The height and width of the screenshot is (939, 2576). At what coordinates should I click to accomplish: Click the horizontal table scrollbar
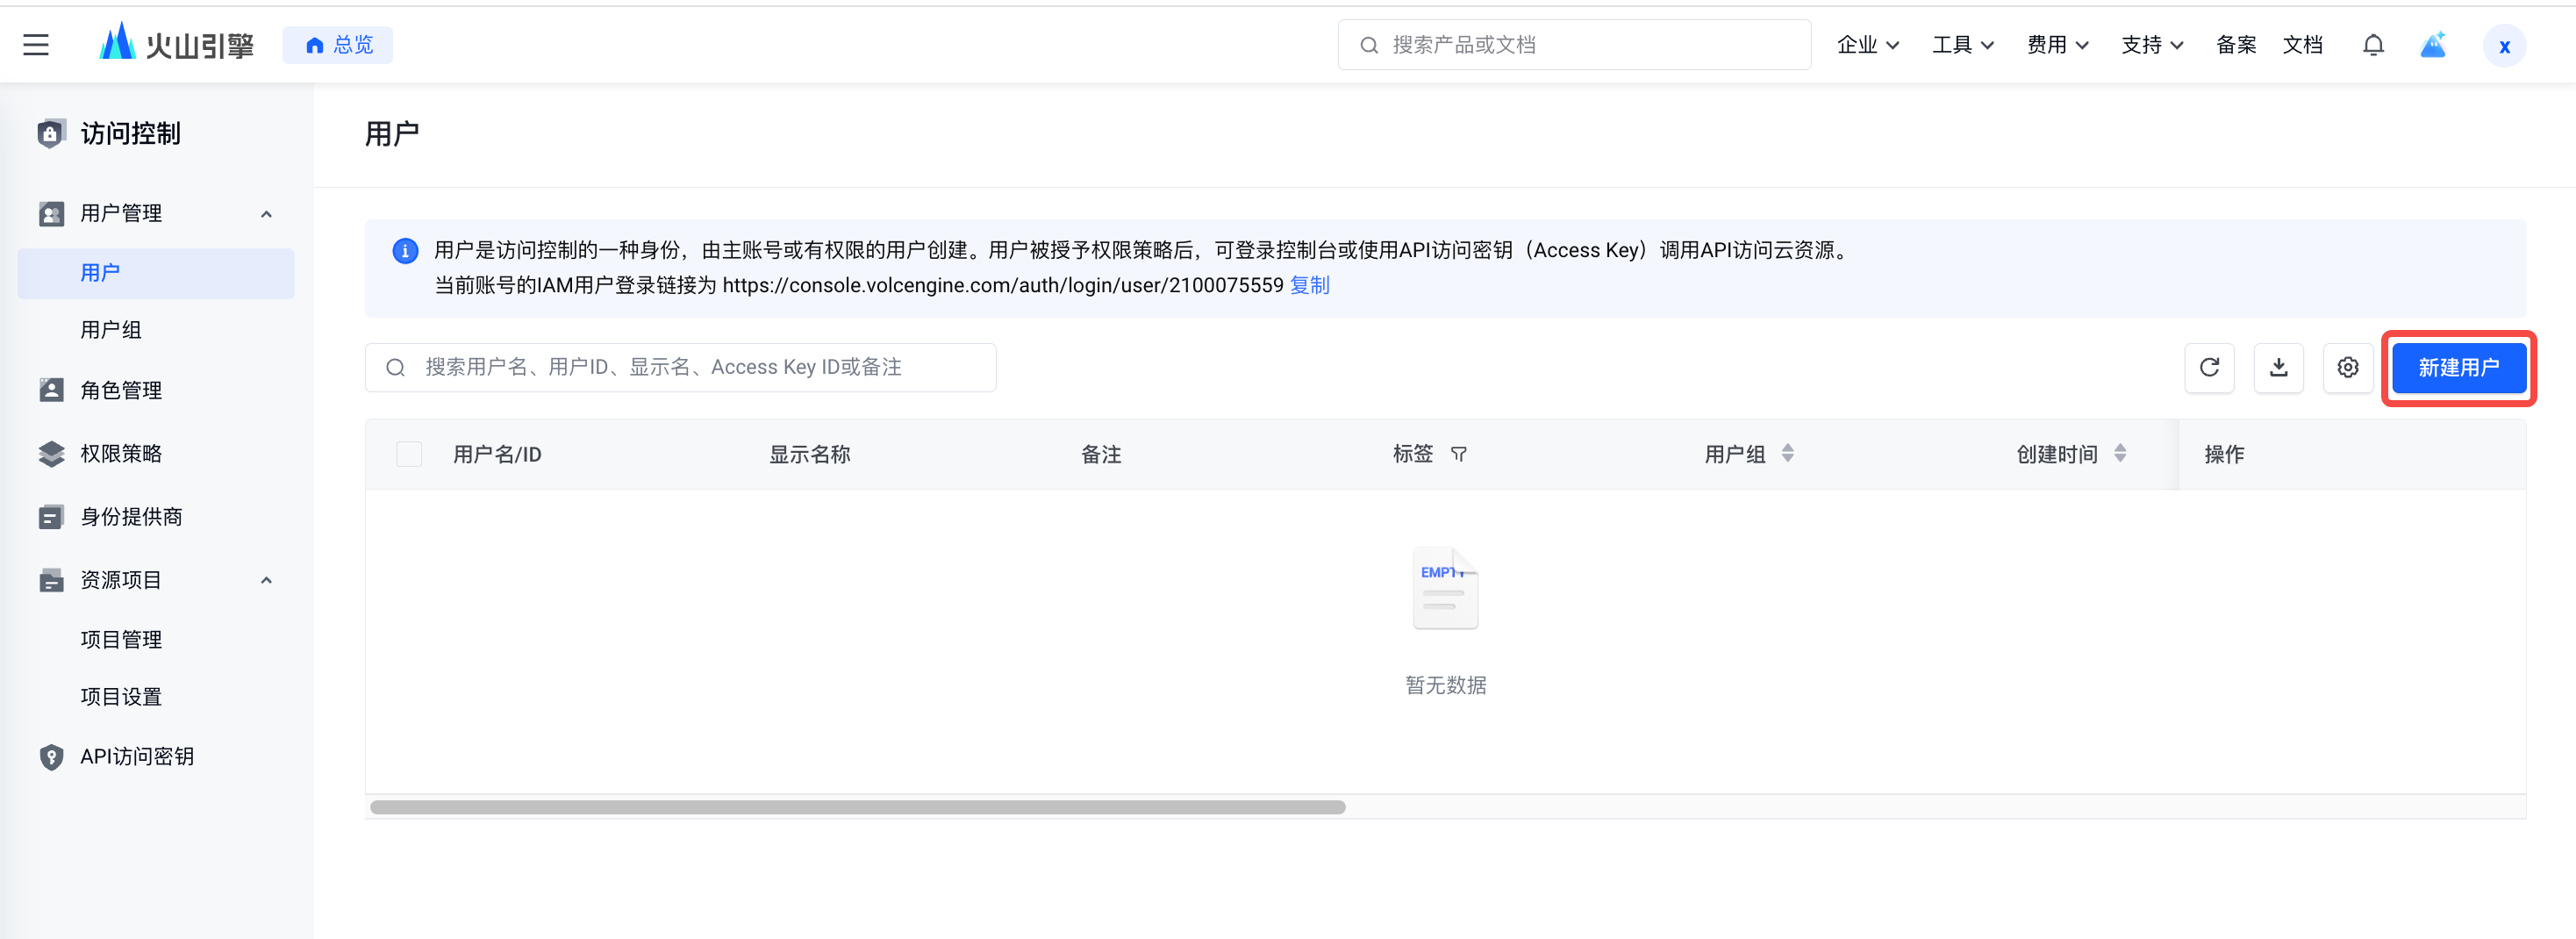click(857, 807)
